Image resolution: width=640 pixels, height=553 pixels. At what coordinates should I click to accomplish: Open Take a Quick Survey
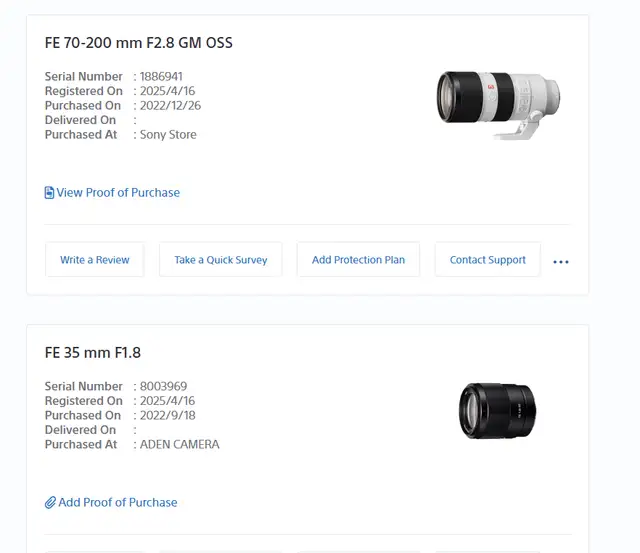click(x=221, y=260)
